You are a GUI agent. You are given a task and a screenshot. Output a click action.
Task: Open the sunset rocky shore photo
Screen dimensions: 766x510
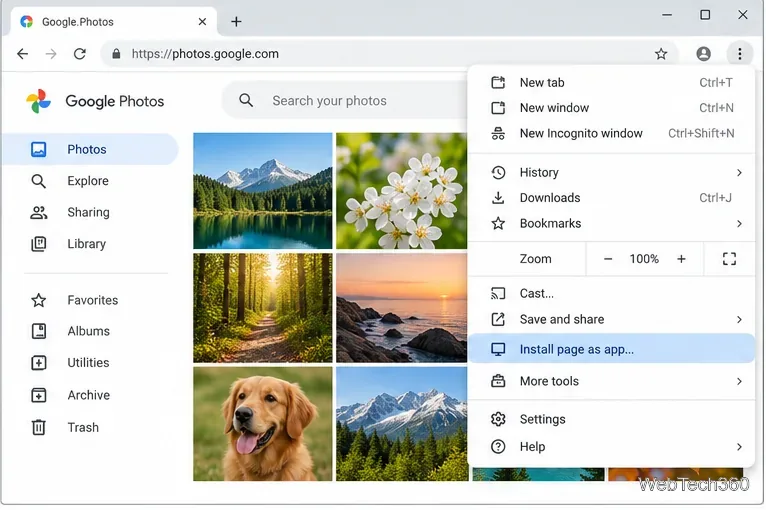pos(401,308)
